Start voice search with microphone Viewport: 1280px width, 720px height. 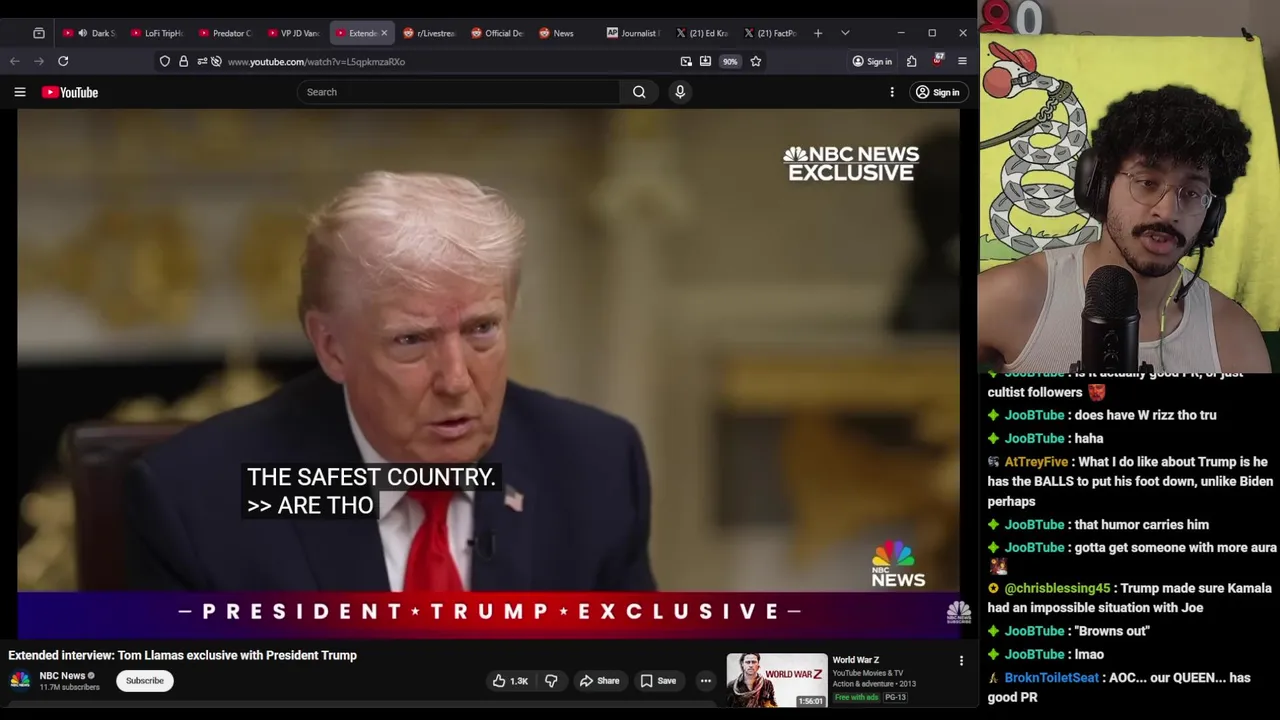(x=680, y=92)
